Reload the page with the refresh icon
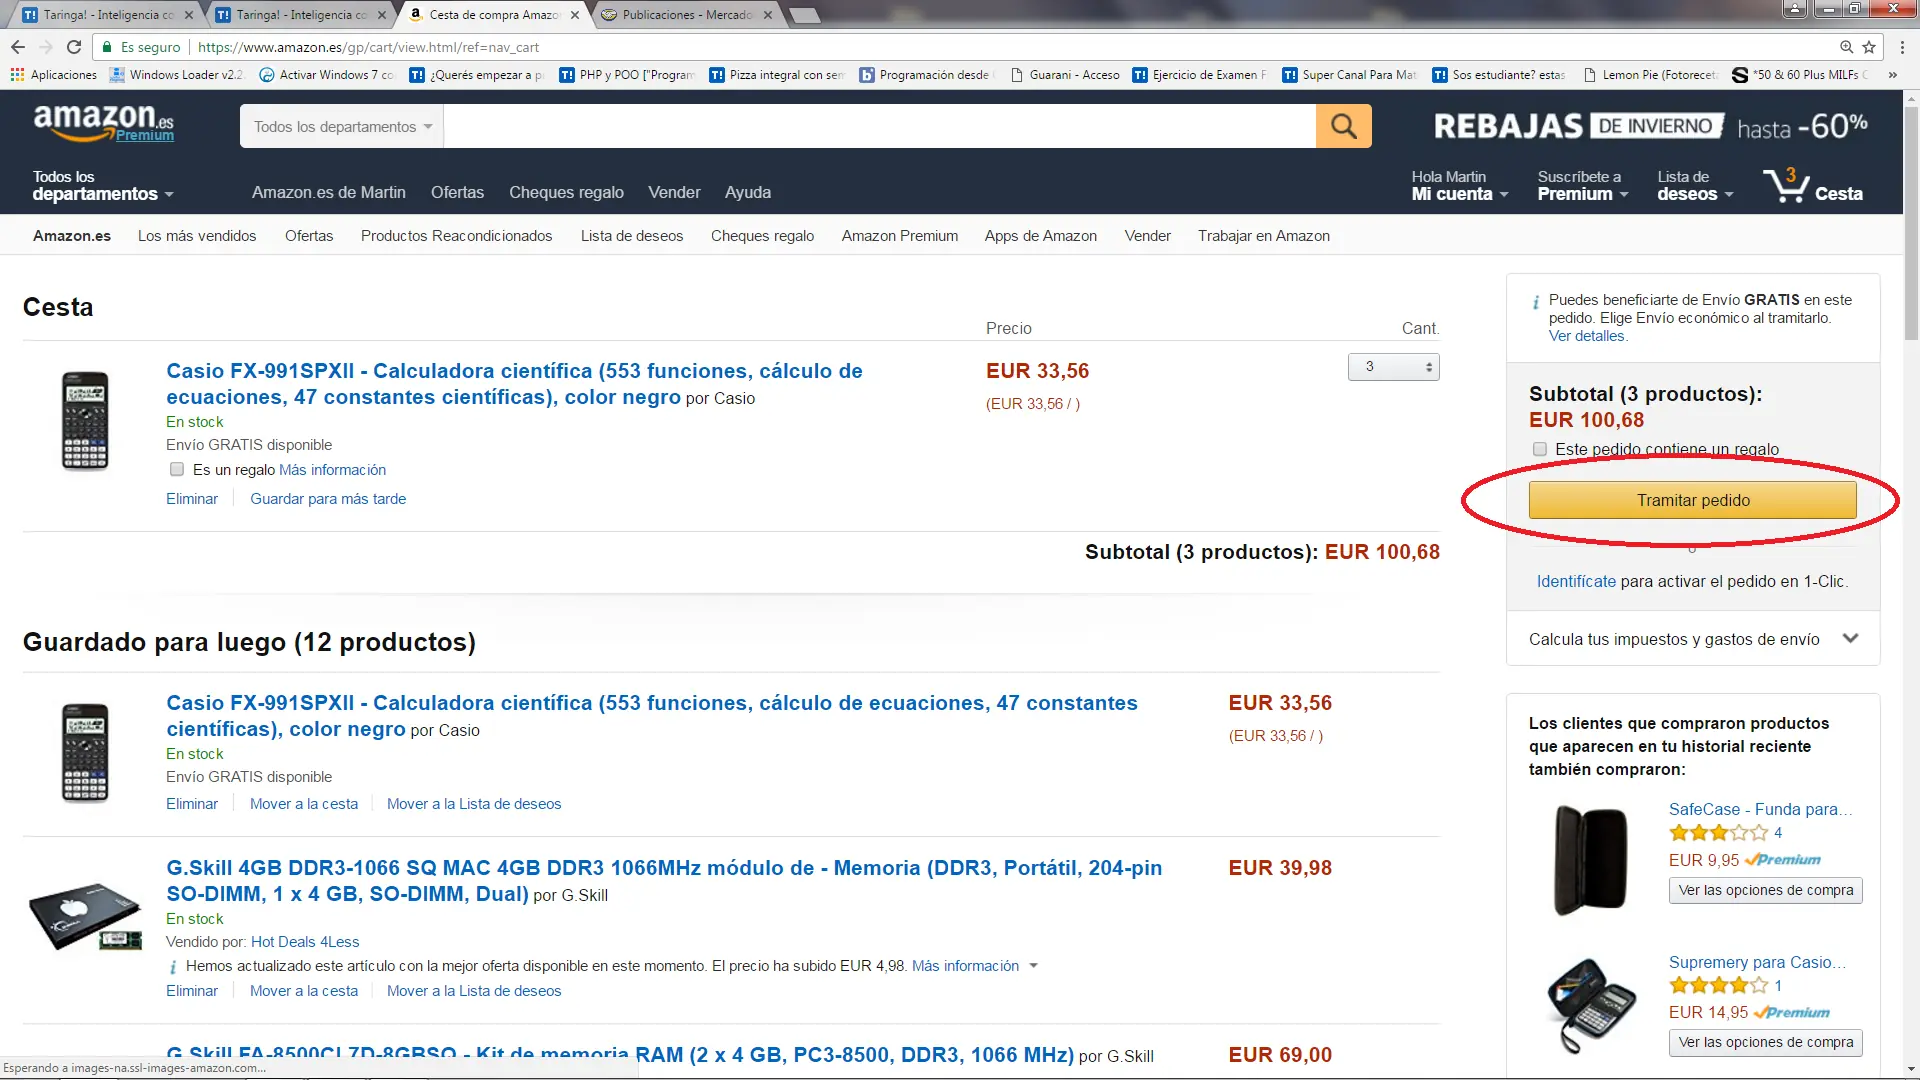This screenshot has width=1920, height=1080. [x=74, y=47]
